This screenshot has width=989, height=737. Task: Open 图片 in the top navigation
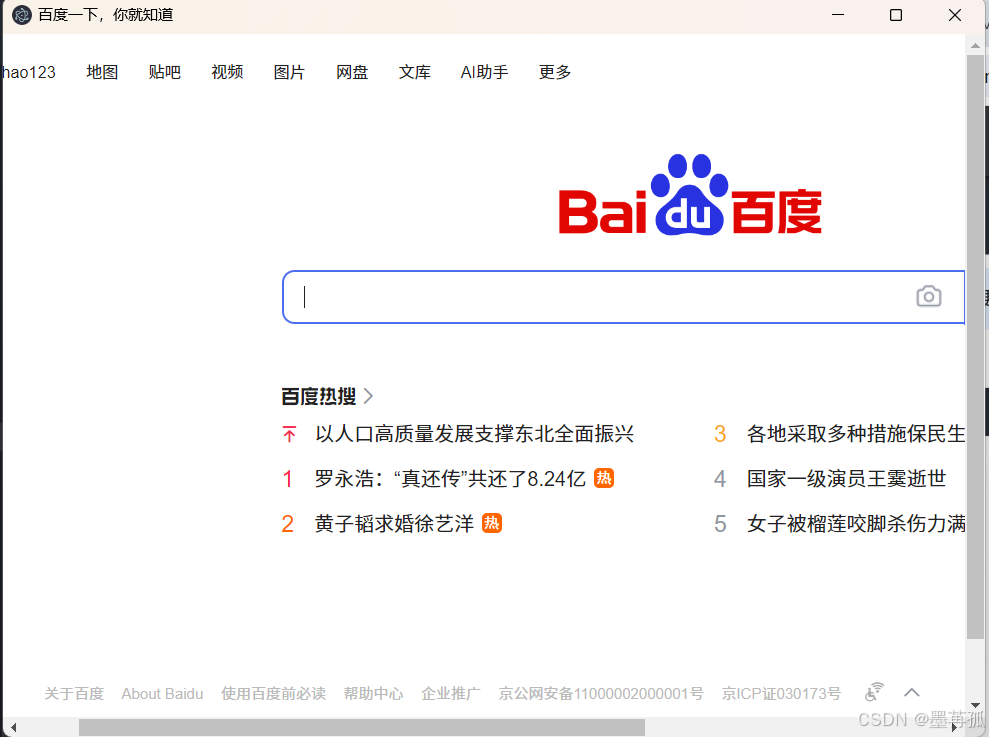tap(289, 72)
